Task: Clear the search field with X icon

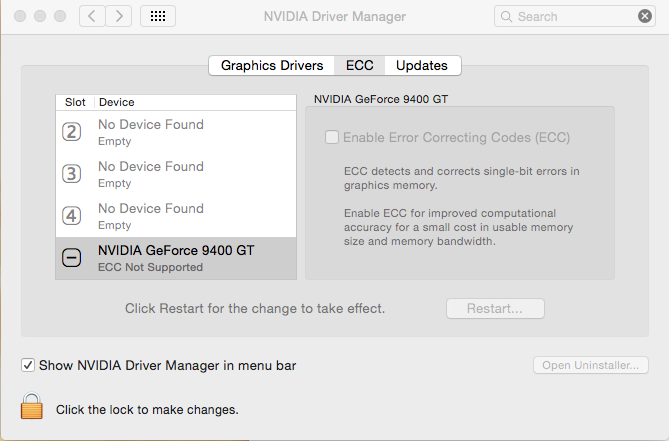Action: (645, 16)
